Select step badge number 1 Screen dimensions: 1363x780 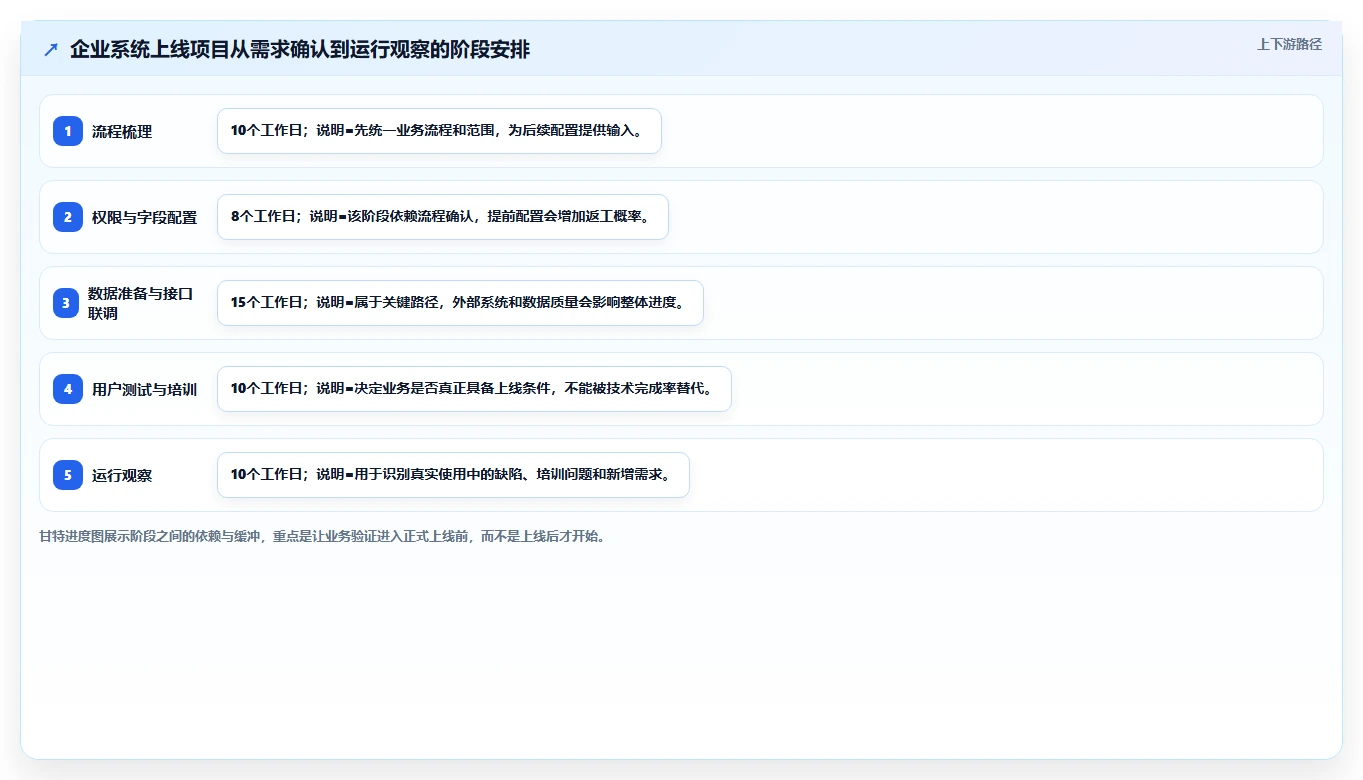click(x=68, y=131)
